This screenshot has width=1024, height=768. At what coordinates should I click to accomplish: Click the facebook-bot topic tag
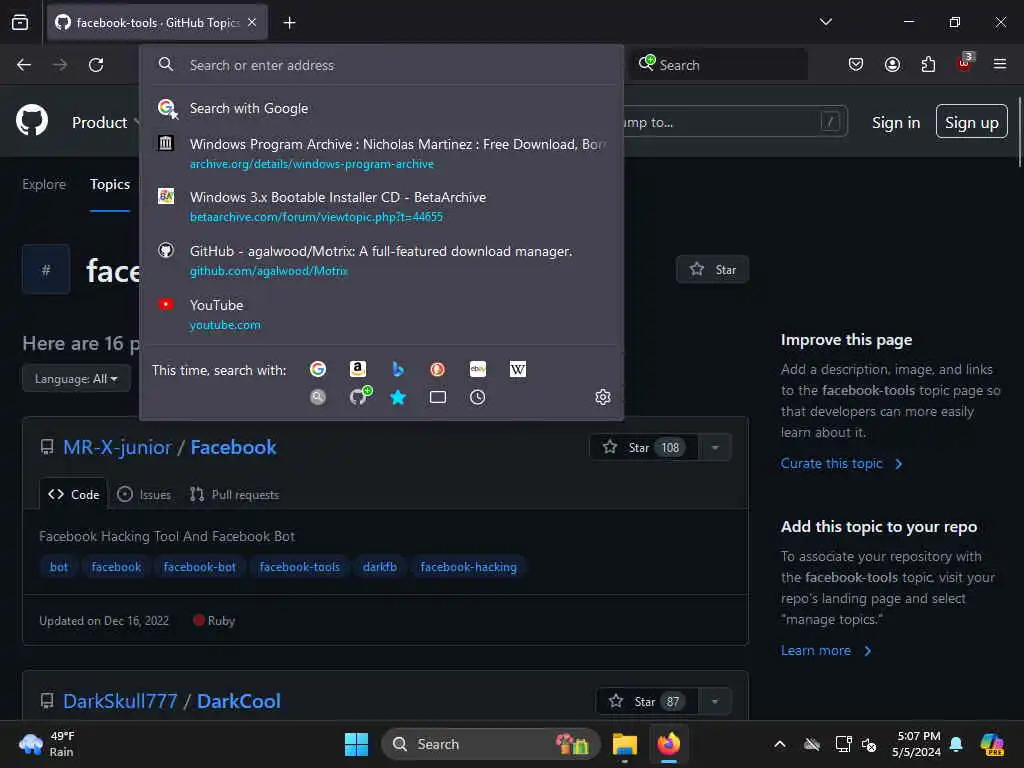(200, 567)
